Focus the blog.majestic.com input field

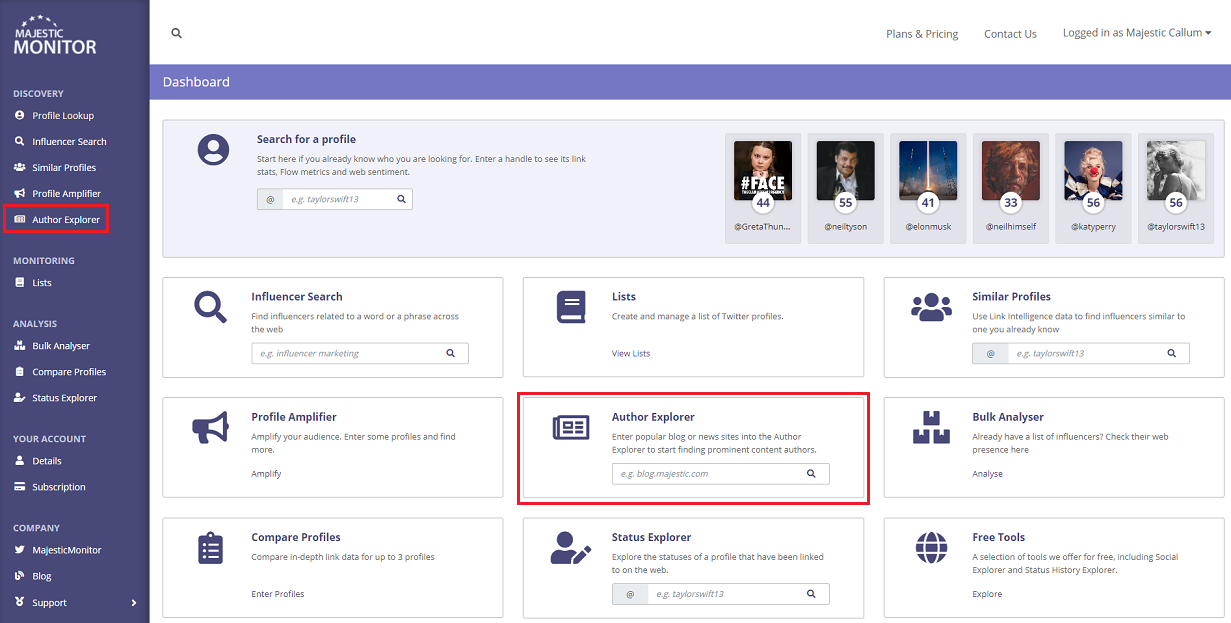(x=704, y=474)
